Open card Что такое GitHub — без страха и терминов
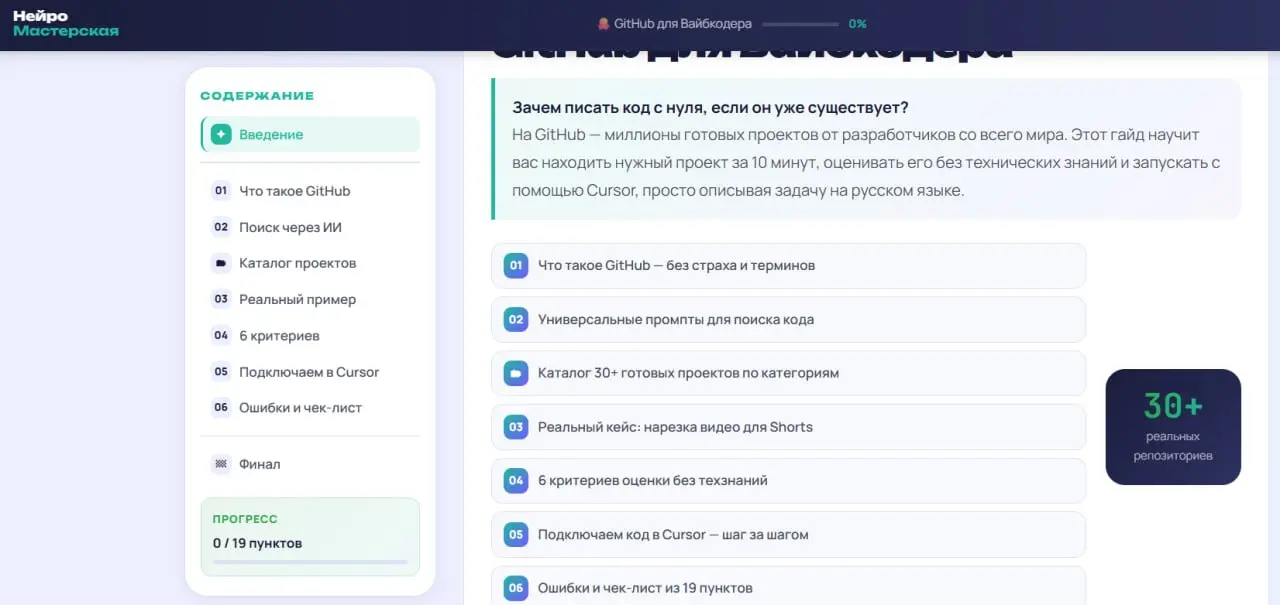 pyautogui.click(x=788, y=266)
